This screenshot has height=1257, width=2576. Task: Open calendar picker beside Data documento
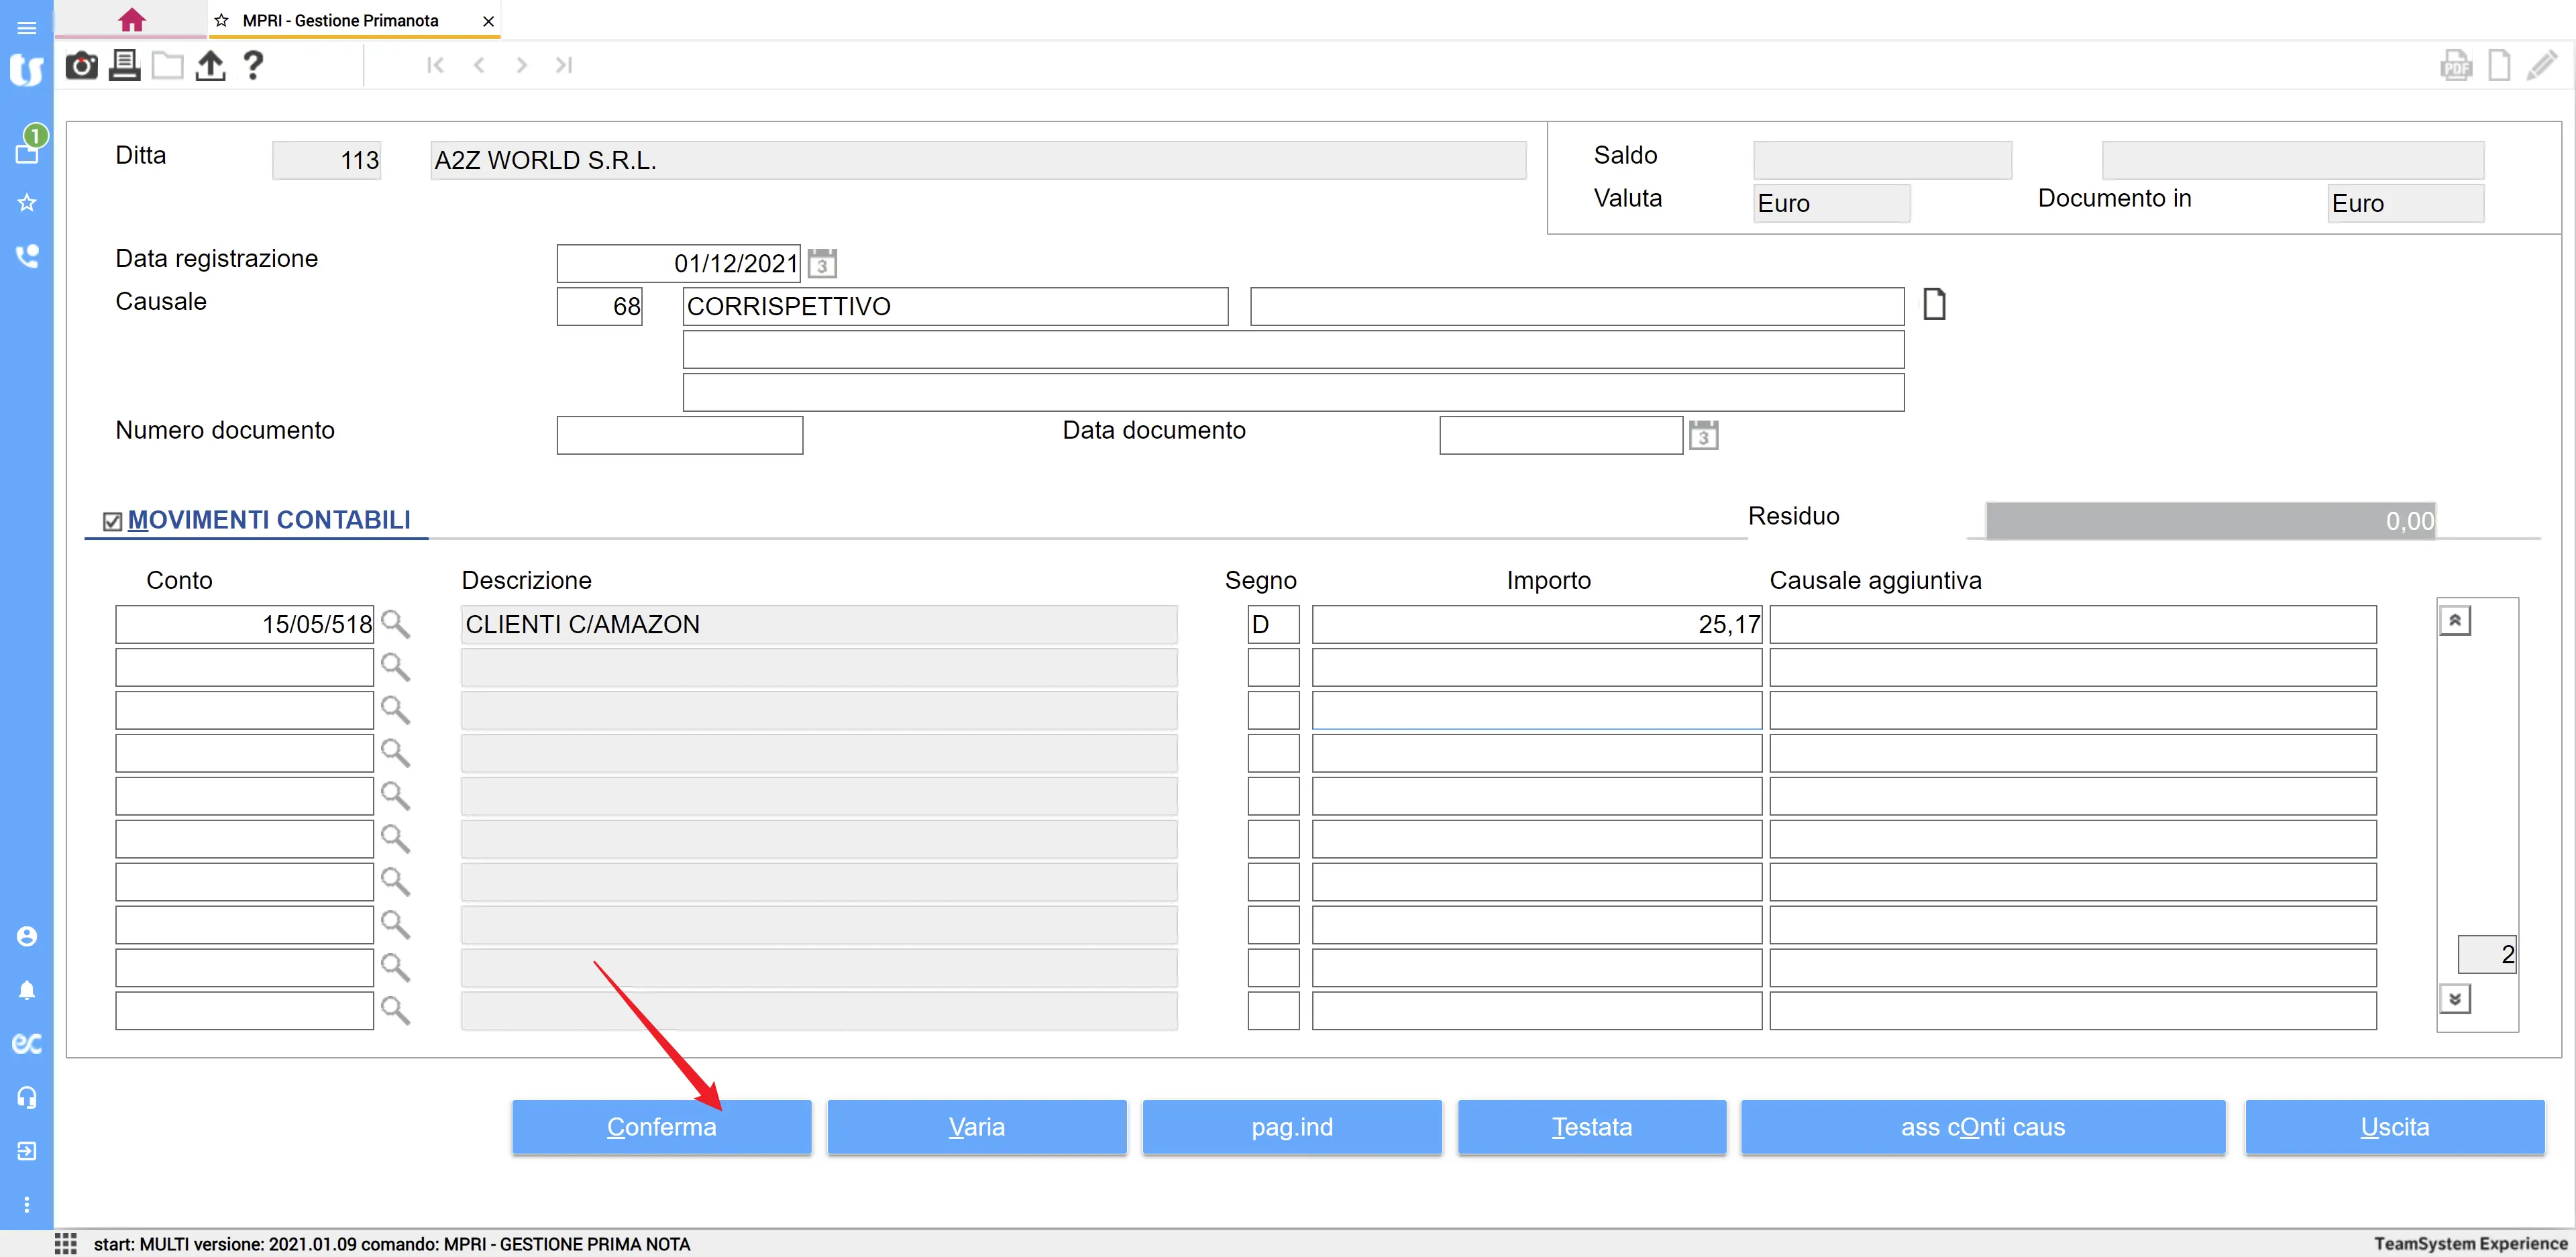(x=1703, y=436)
